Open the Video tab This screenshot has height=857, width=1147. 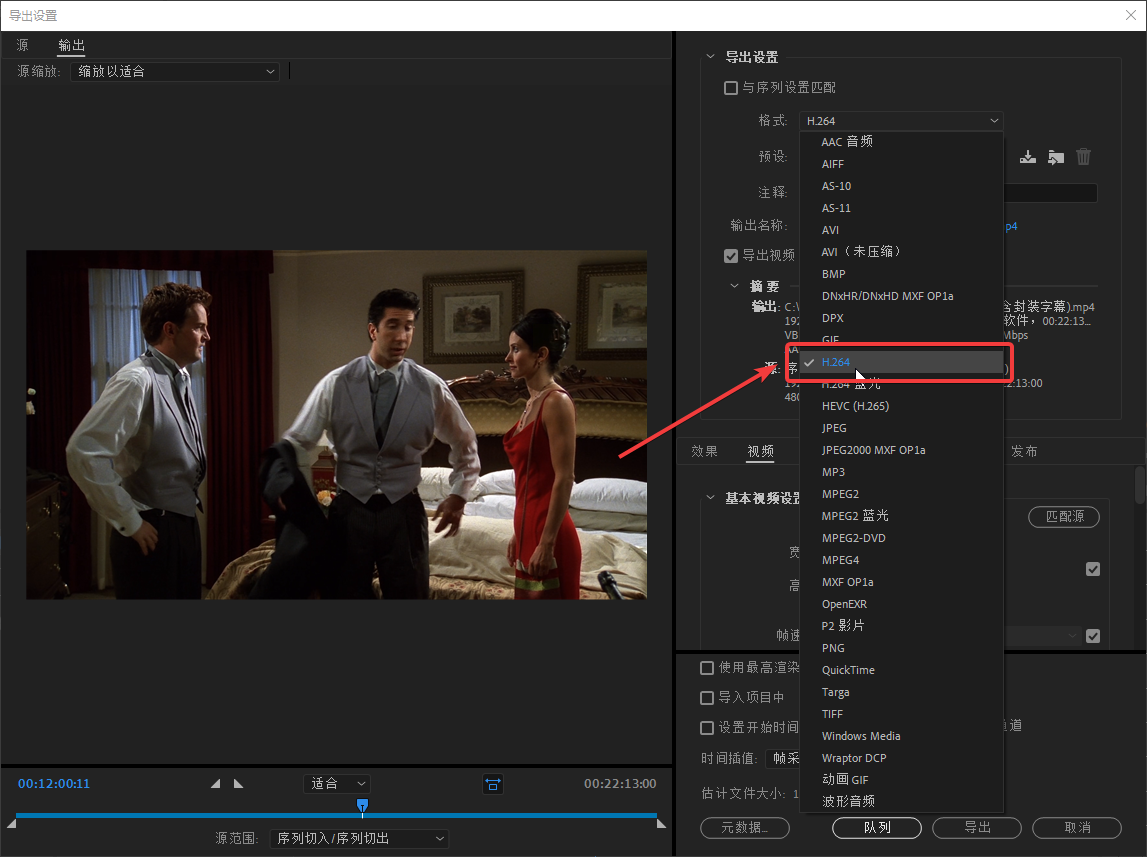[x=761, y=451]
